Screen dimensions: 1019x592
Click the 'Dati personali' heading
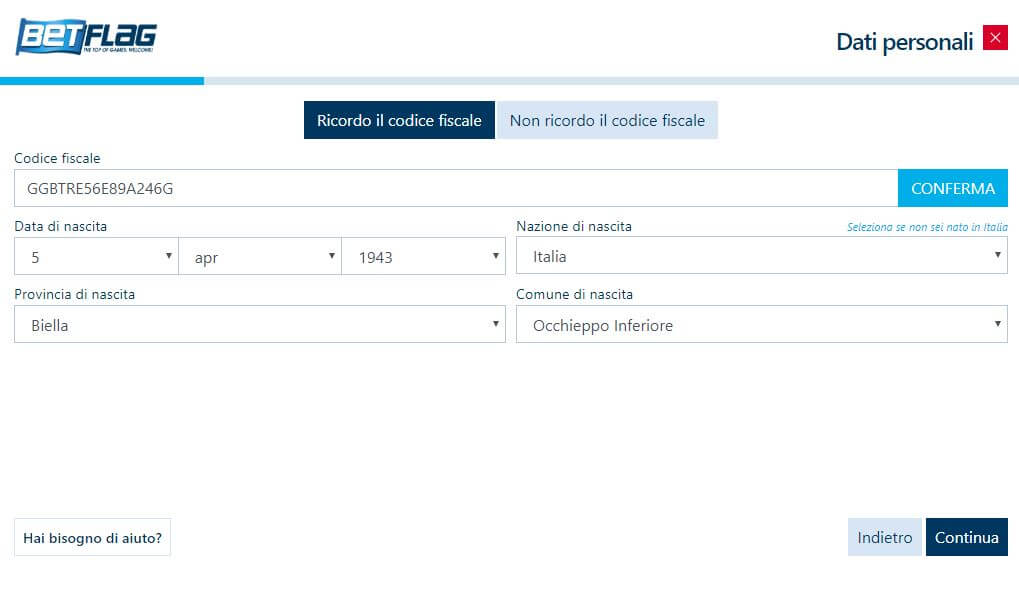(905, 42)
